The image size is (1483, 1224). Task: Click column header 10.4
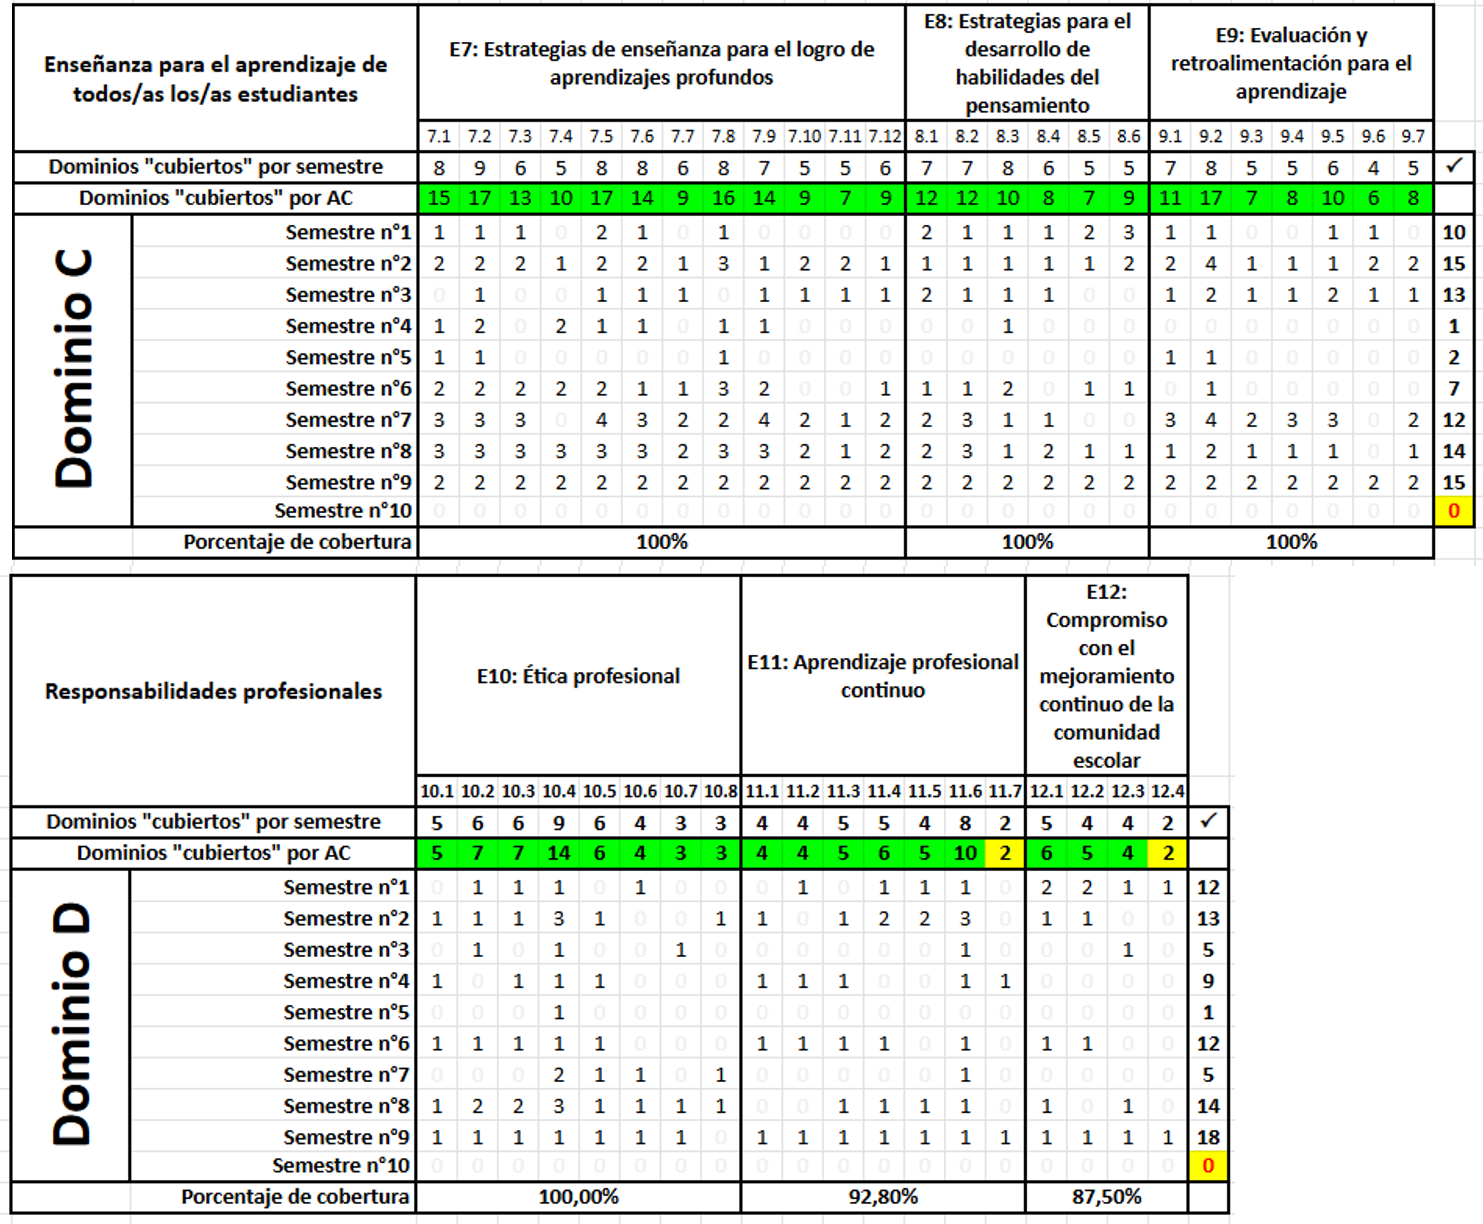point(559,791)
